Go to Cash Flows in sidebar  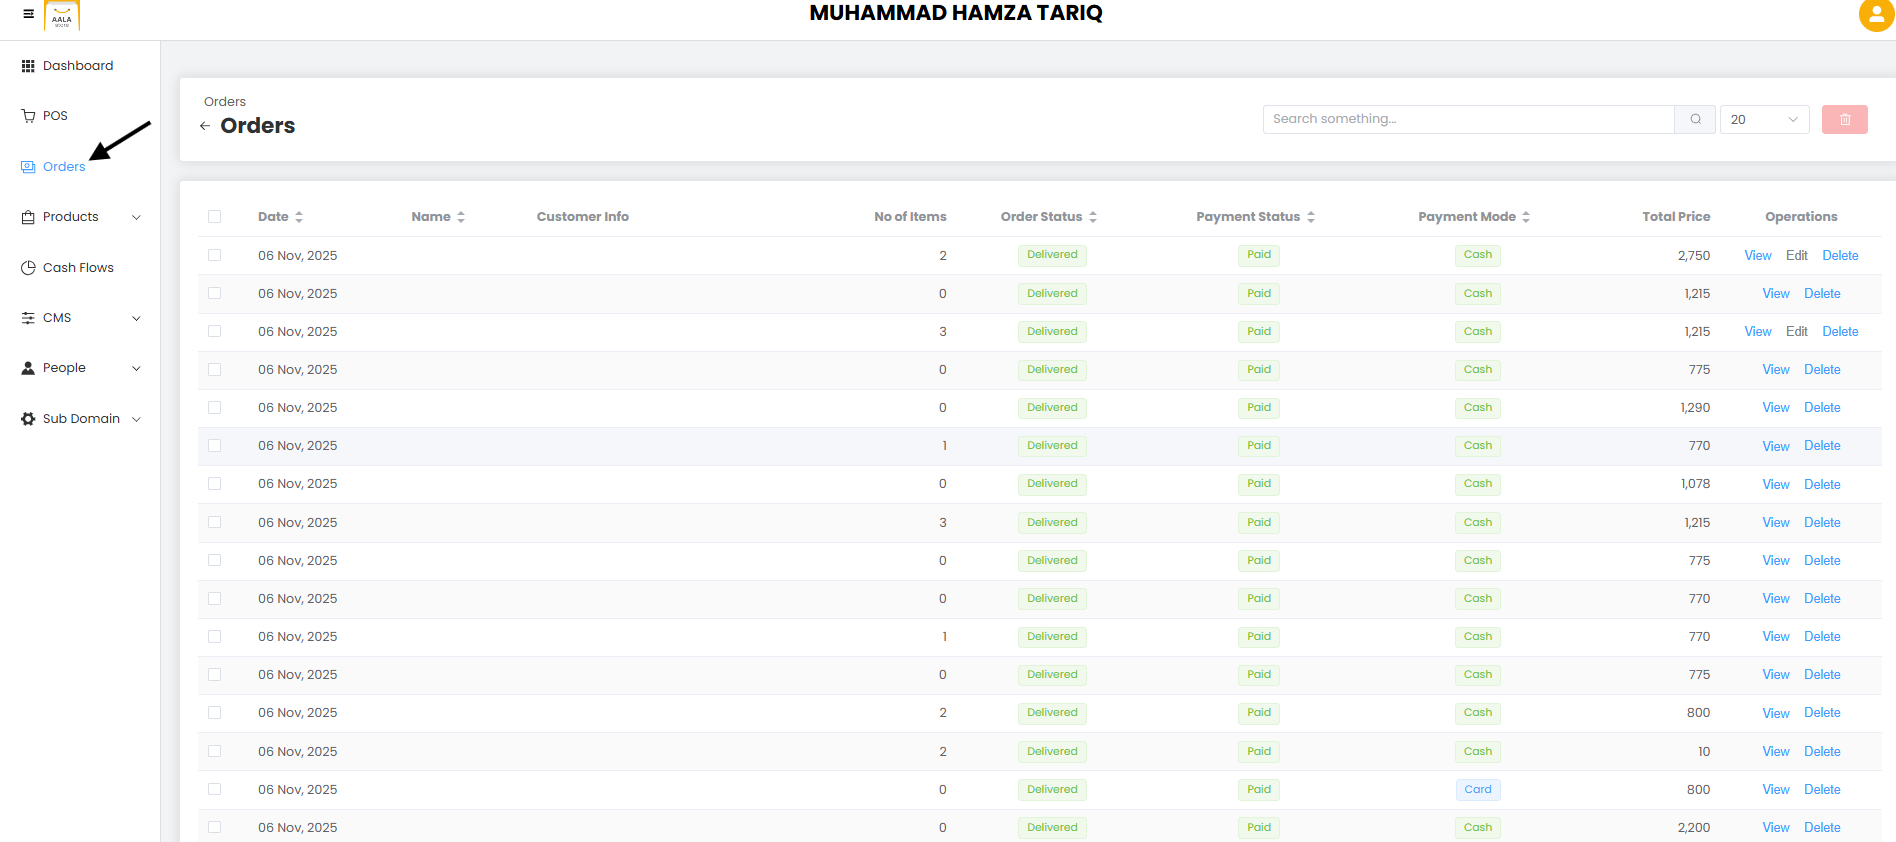(77, 268)
